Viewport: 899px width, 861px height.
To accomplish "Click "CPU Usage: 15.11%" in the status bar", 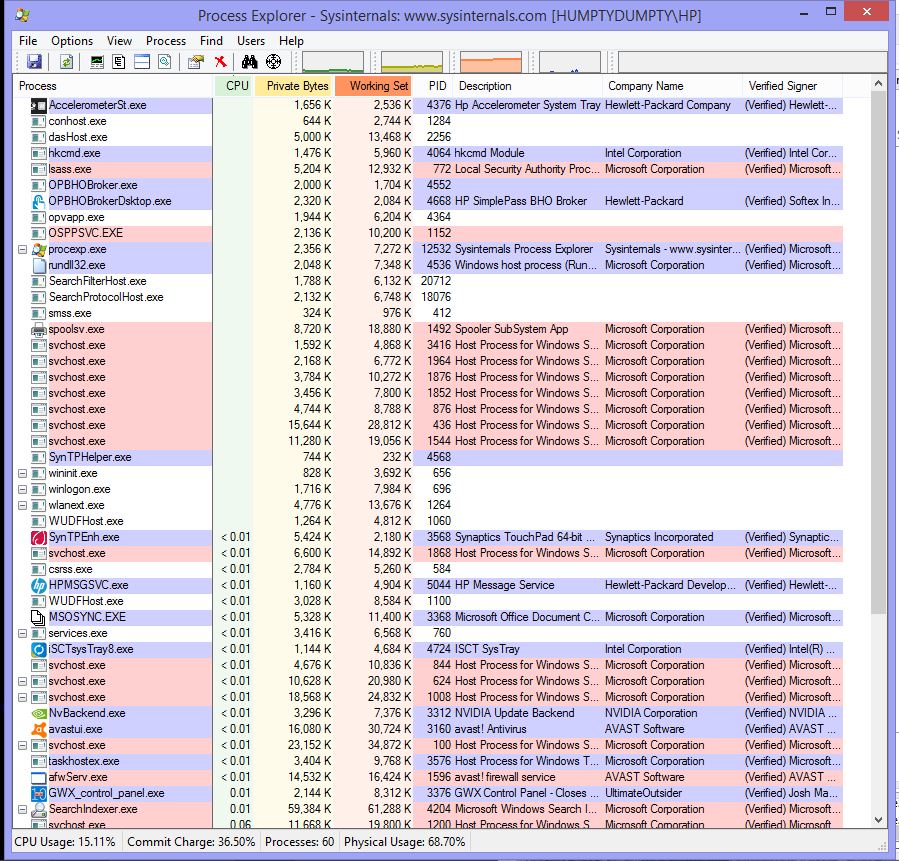I will [65, 842].
